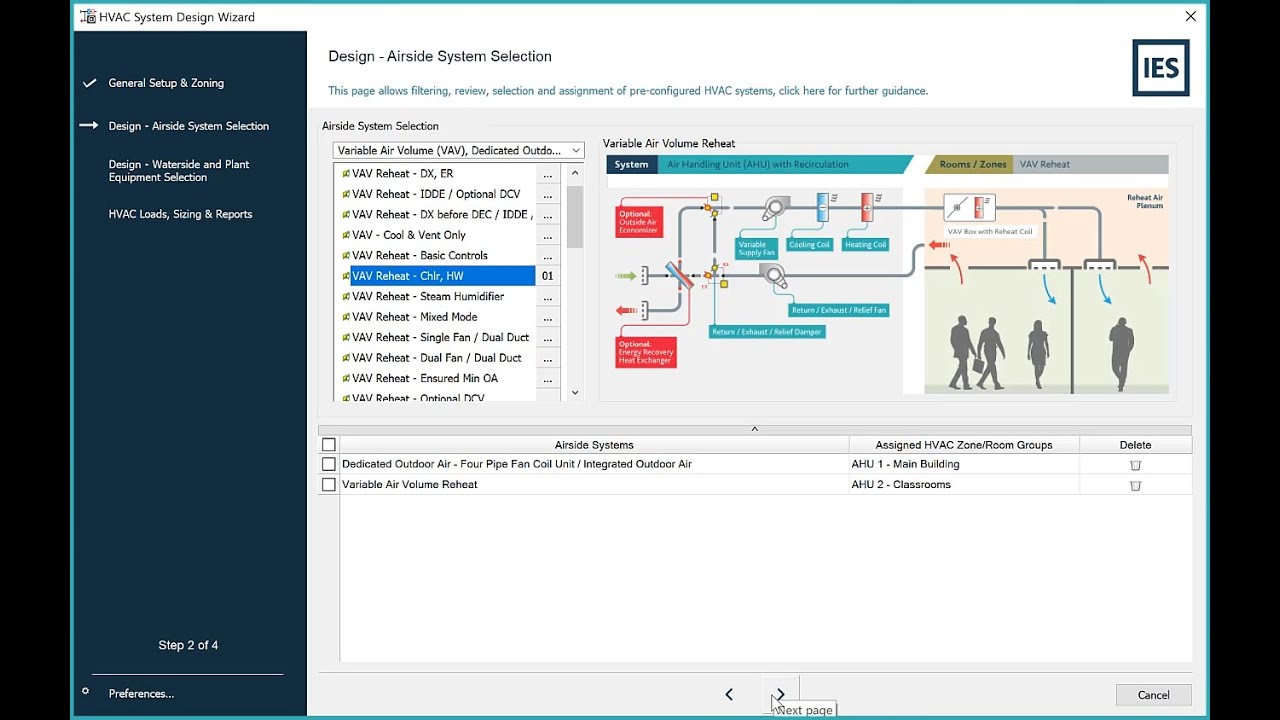Check the Dedicated Outdoor Air system checkbox
Viewport: 1280px width, 720px height.
(x=329, y=464)
